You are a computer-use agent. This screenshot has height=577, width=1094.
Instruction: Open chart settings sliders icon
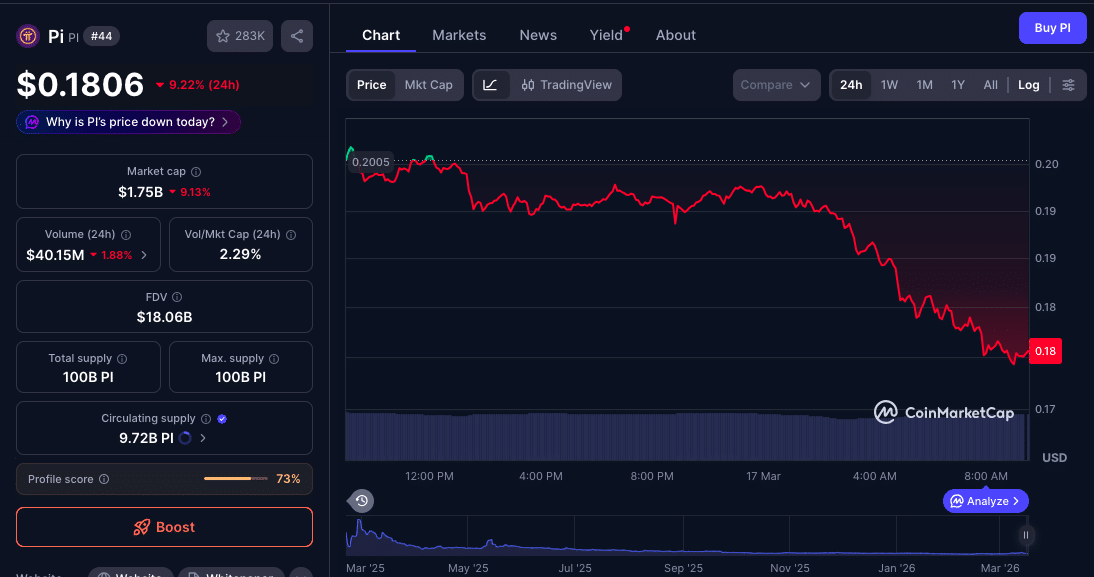(1068, 85)
